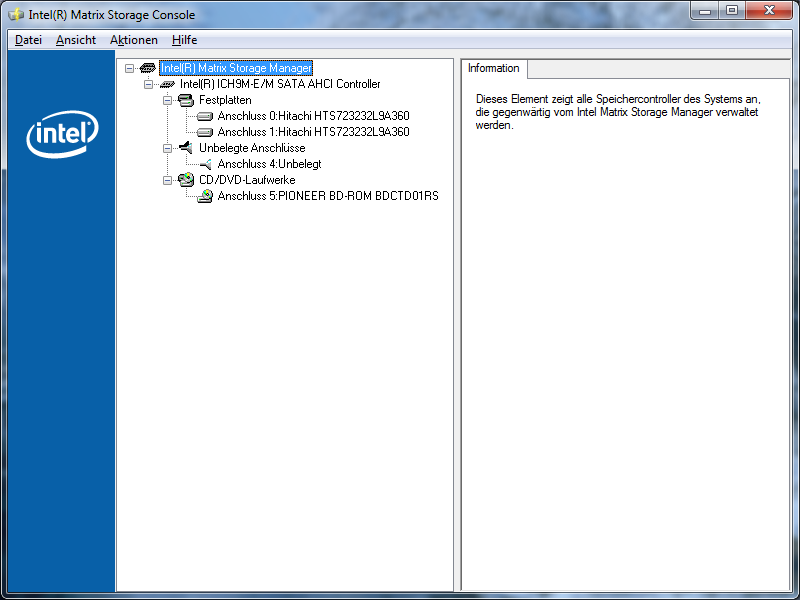Click the Anschluss 4 unassigned port icon
The width and height of the screenshot is (800, 600).
pyautogui.click(x=205, y=164)
